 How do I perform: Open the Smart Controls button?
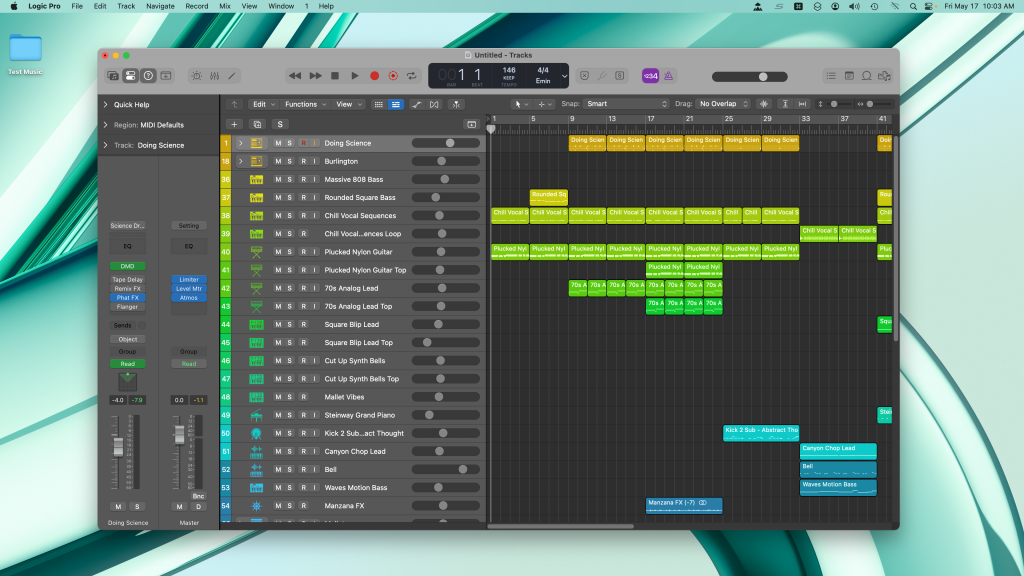197,76
